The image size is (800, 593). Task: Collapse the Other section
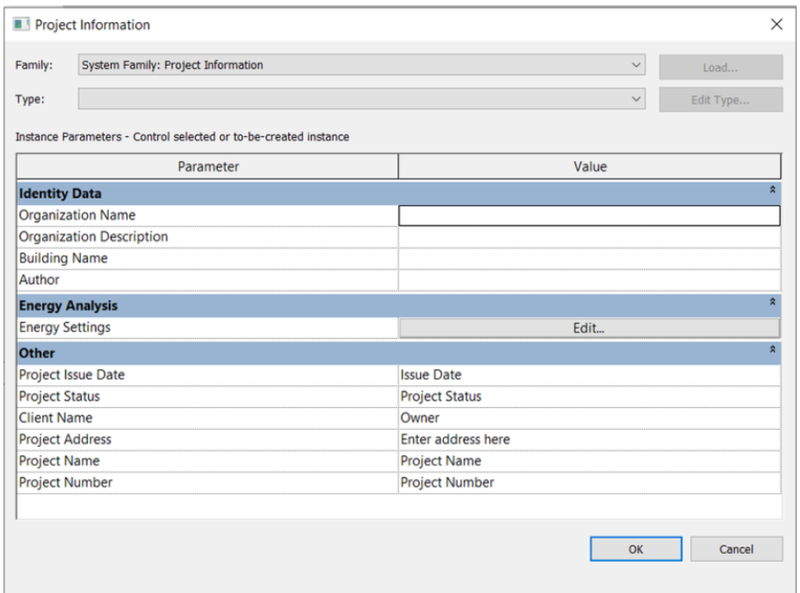pos(772,350)
